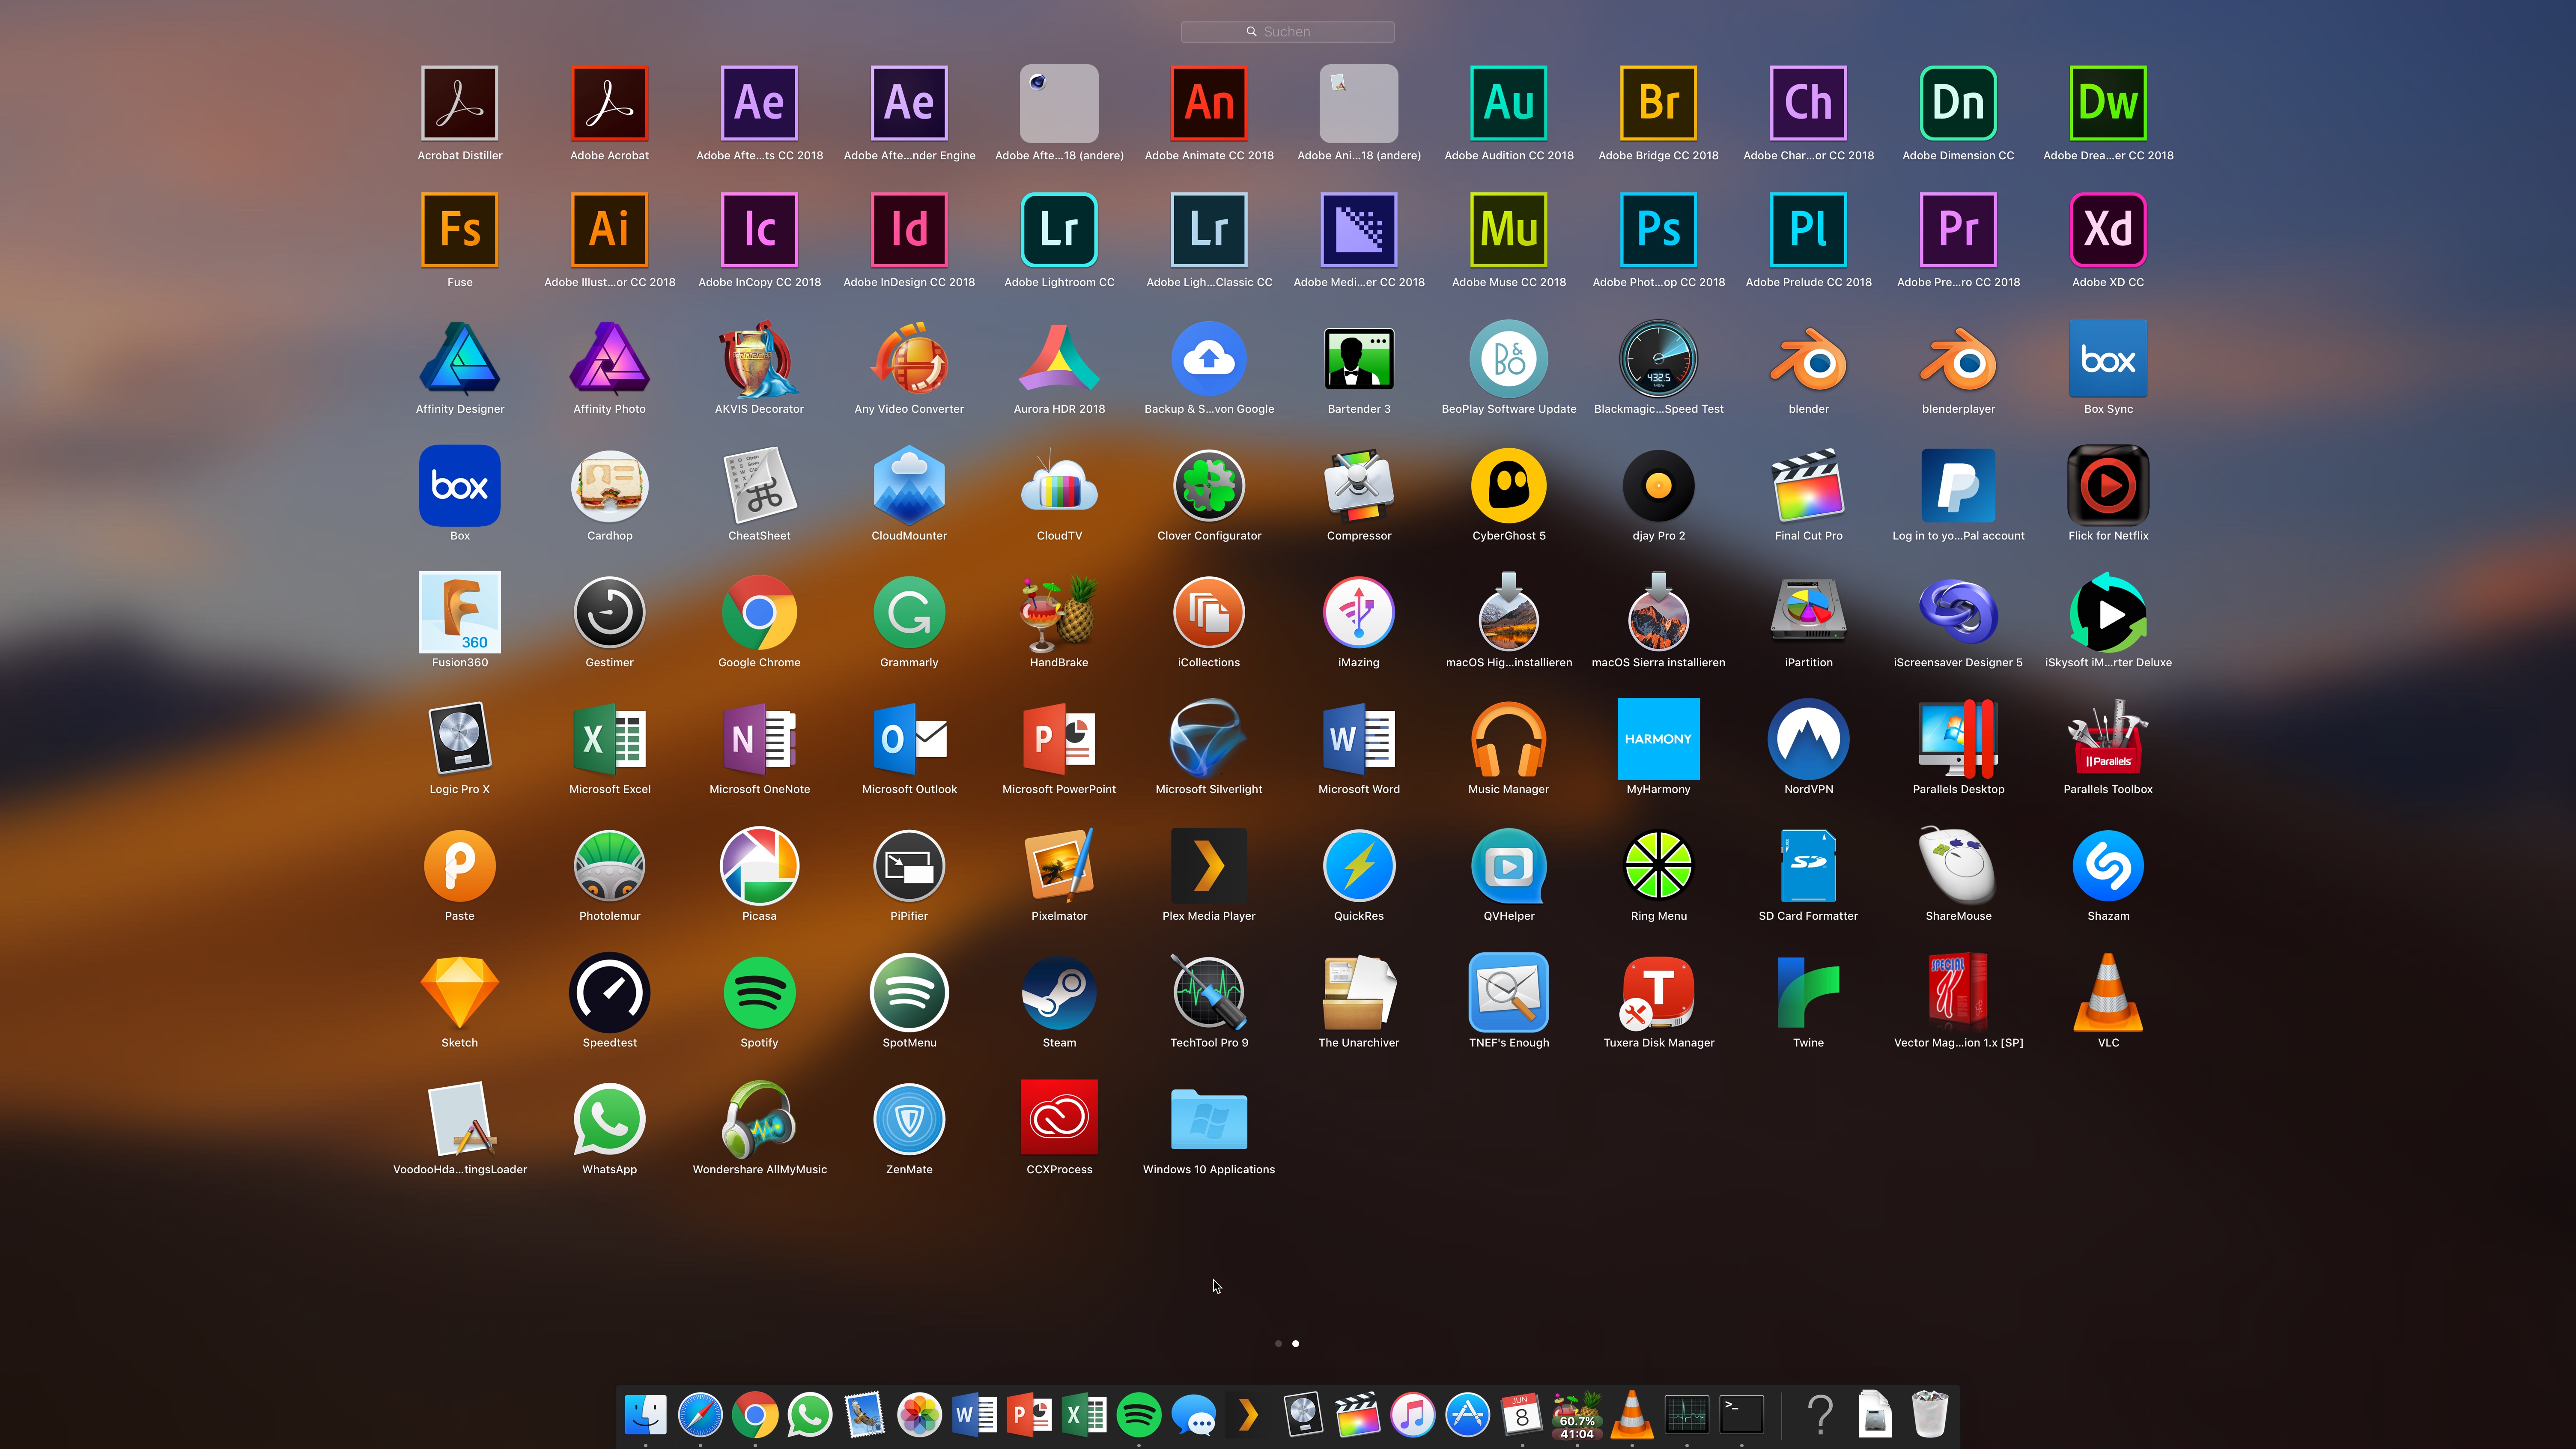Image resolution: width=2576 pixels, height=1449 pixels.
Task: Launch Parallels Desktop
Action: 1958,740
